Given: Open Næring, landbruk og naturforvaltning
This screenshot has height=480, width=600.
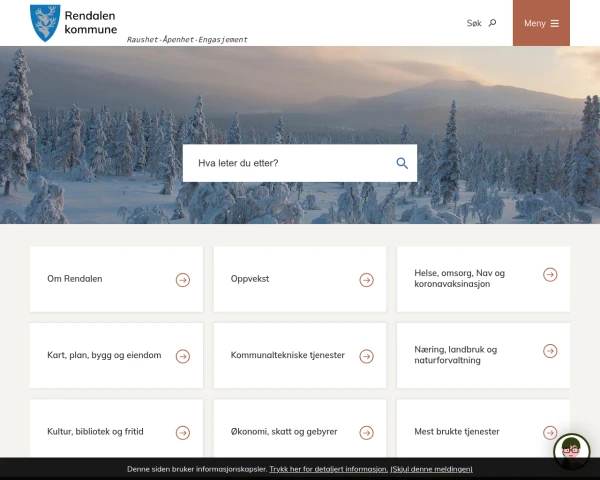Looking at the screenshot, I should 456,355.
